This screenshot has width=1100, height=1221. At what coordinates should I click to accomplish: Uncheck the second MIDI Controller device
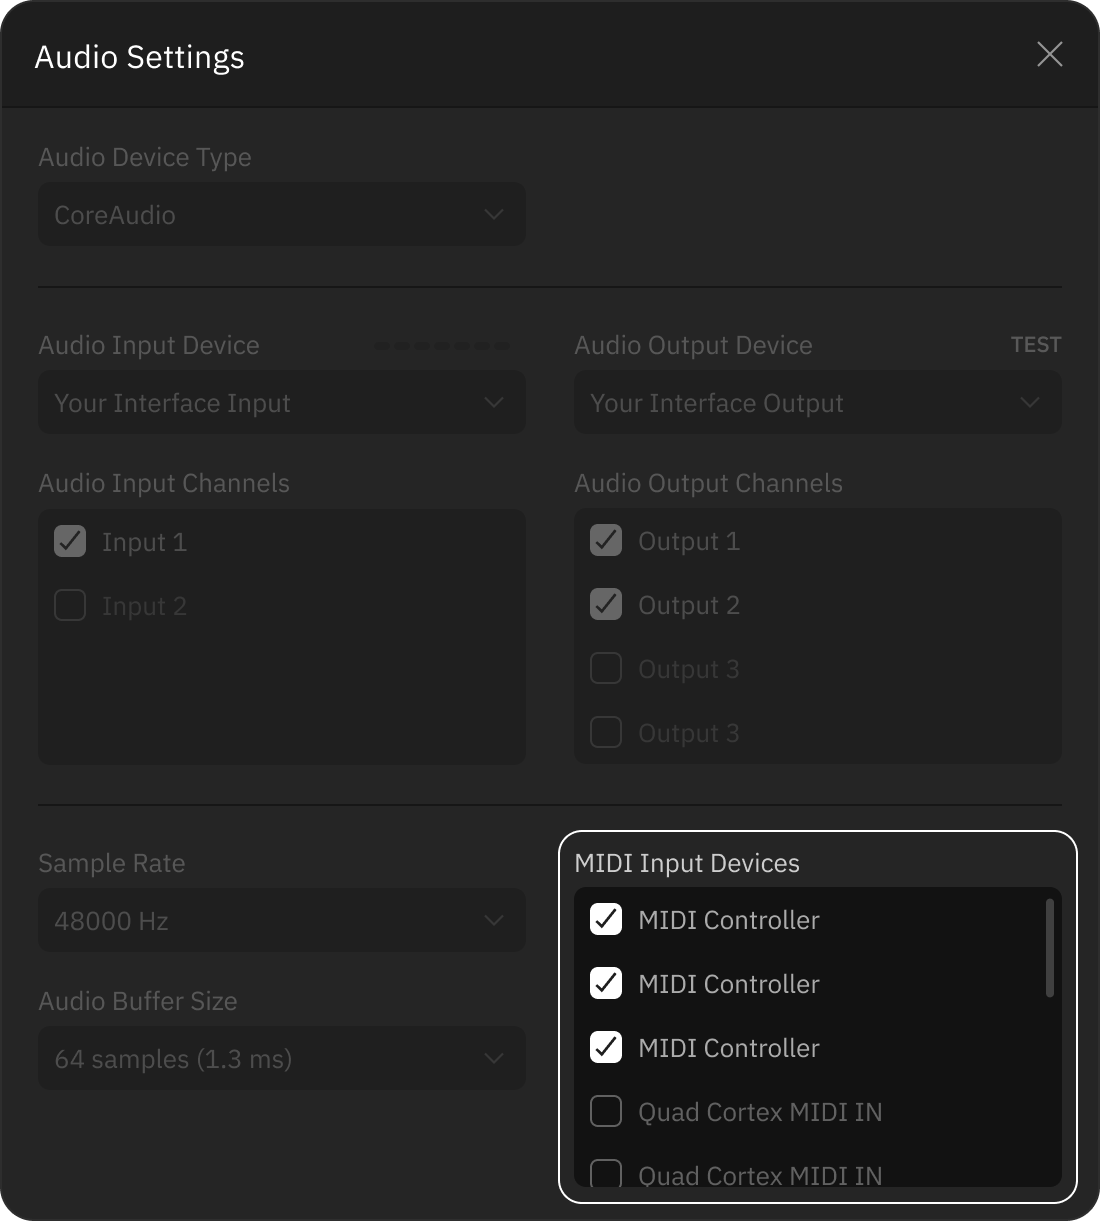[x=605, y=983]
